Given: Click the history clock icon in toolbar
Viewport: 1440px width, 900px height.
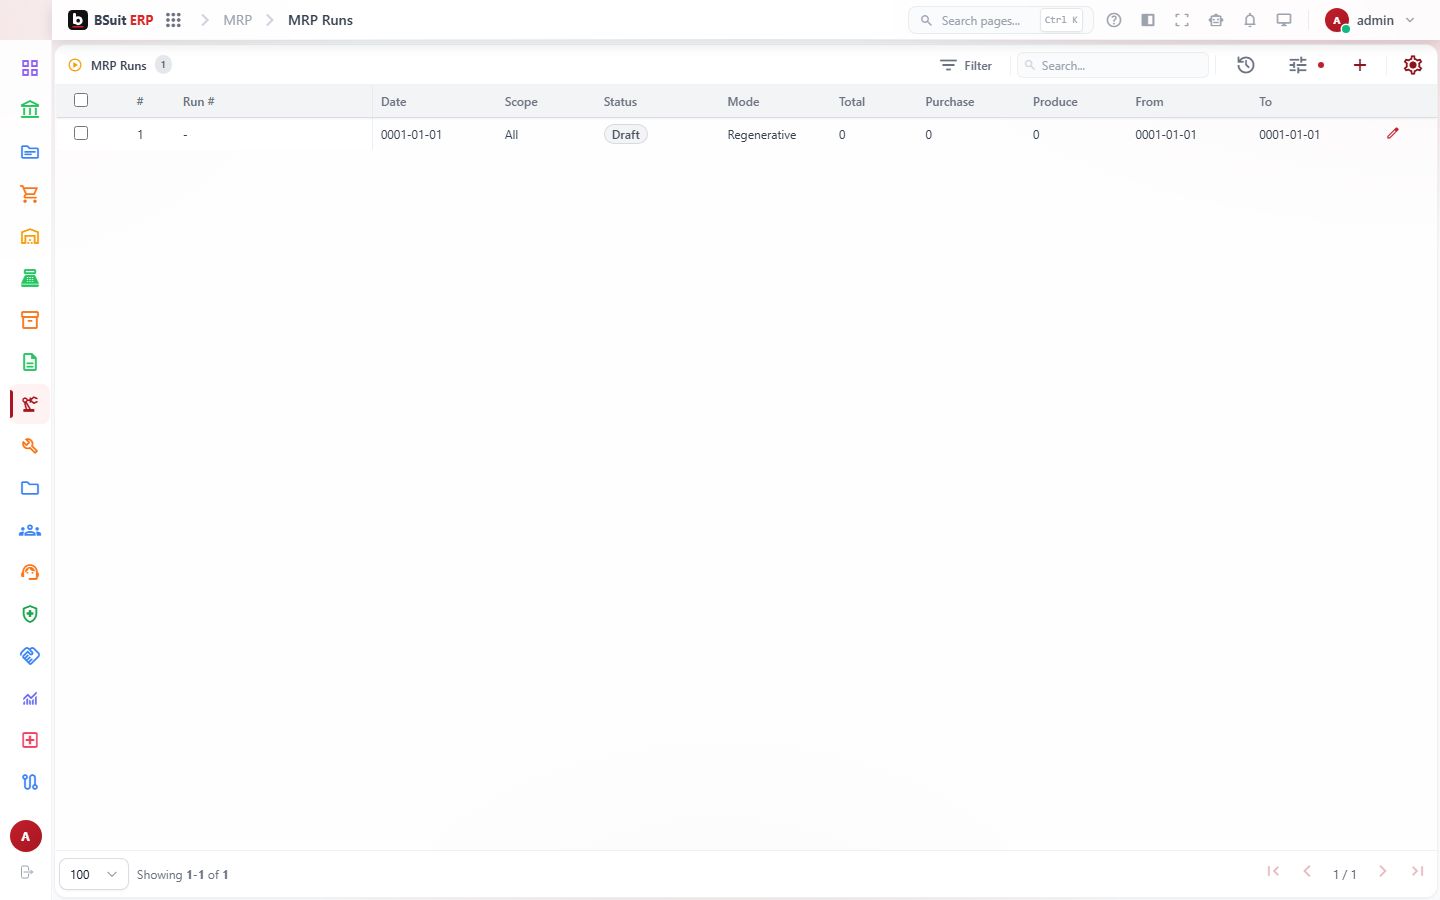Looking at the screenshot, I should point(1246,65).
